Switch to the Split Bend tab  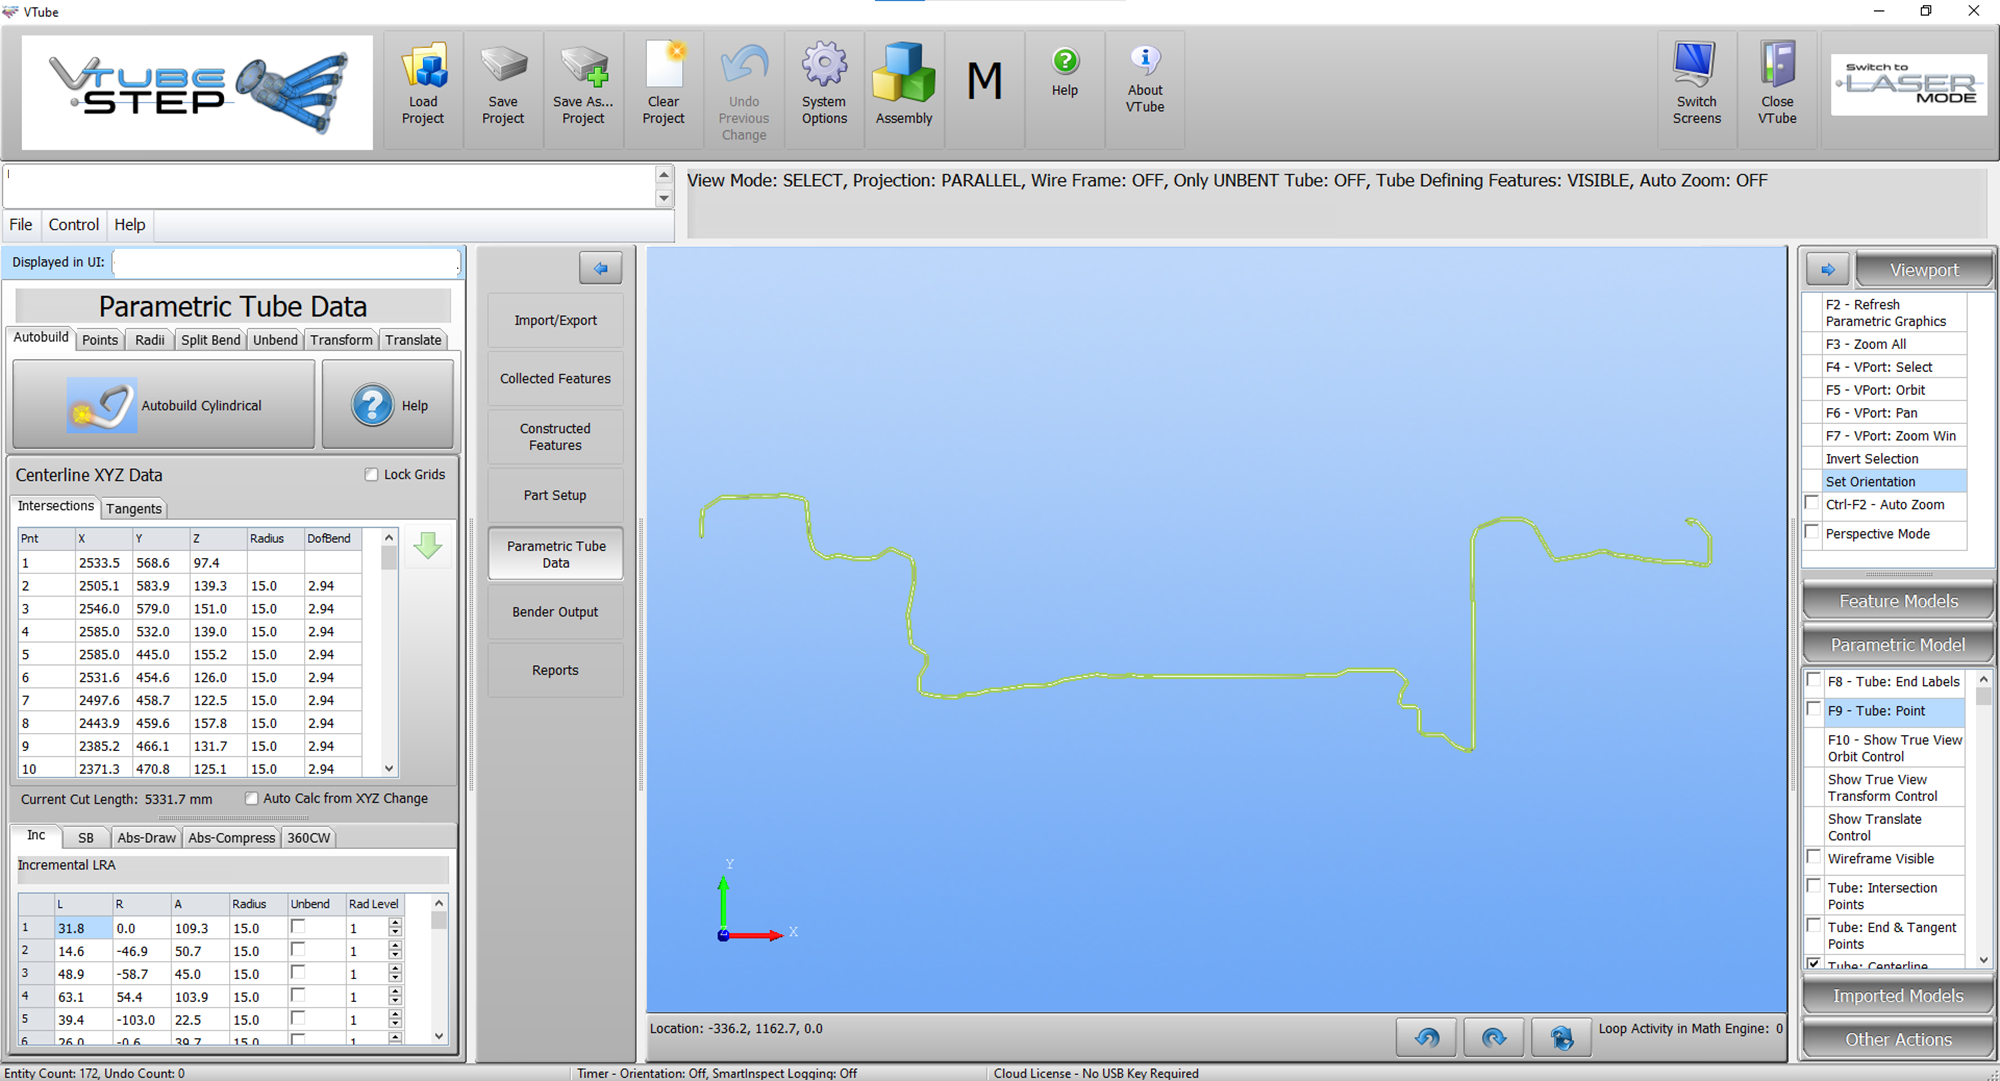210,340
